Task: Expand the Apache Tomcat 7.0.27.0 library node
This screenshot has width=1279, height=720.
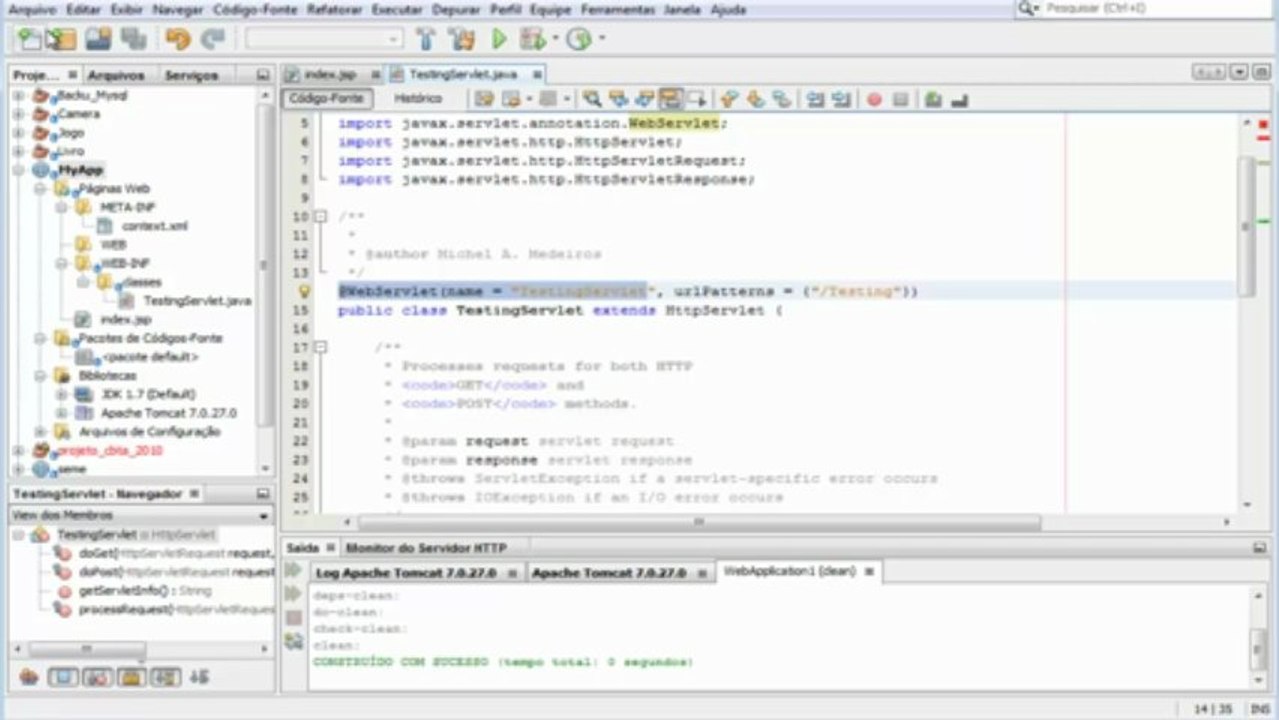Action: pos(62,413)
